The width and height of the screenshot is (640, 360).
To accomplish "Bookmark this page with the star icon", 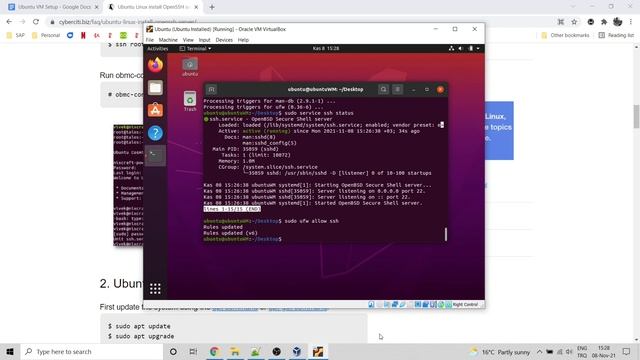I will (x=574, y=22).
